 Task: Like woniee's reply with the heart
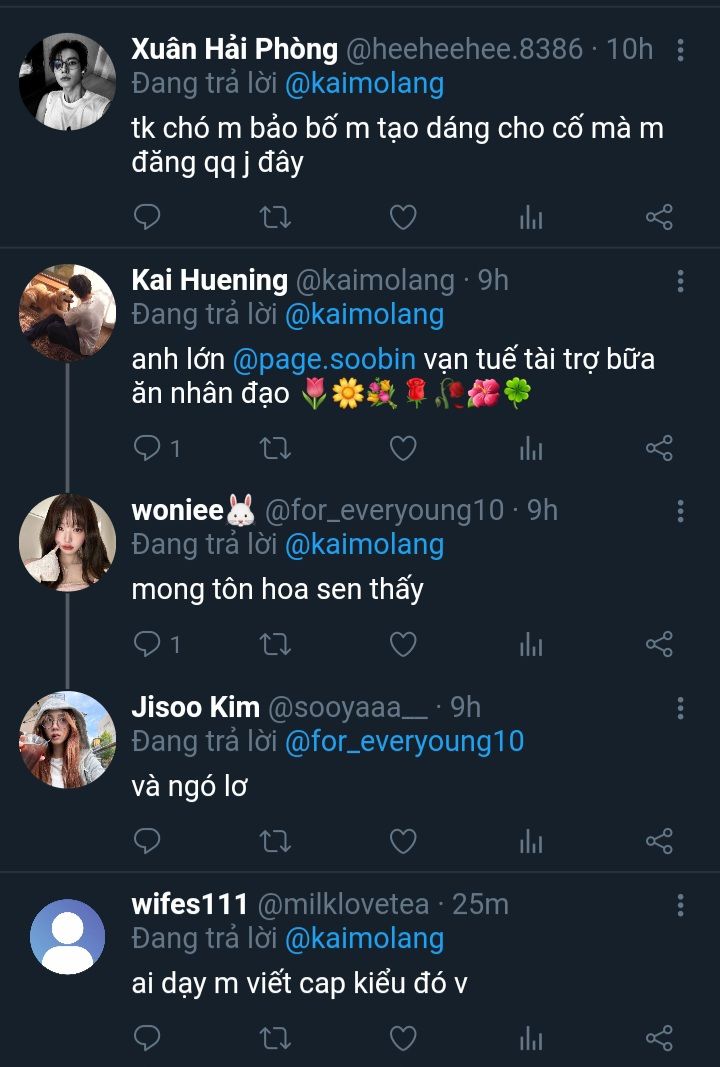(x=403, y=645)
